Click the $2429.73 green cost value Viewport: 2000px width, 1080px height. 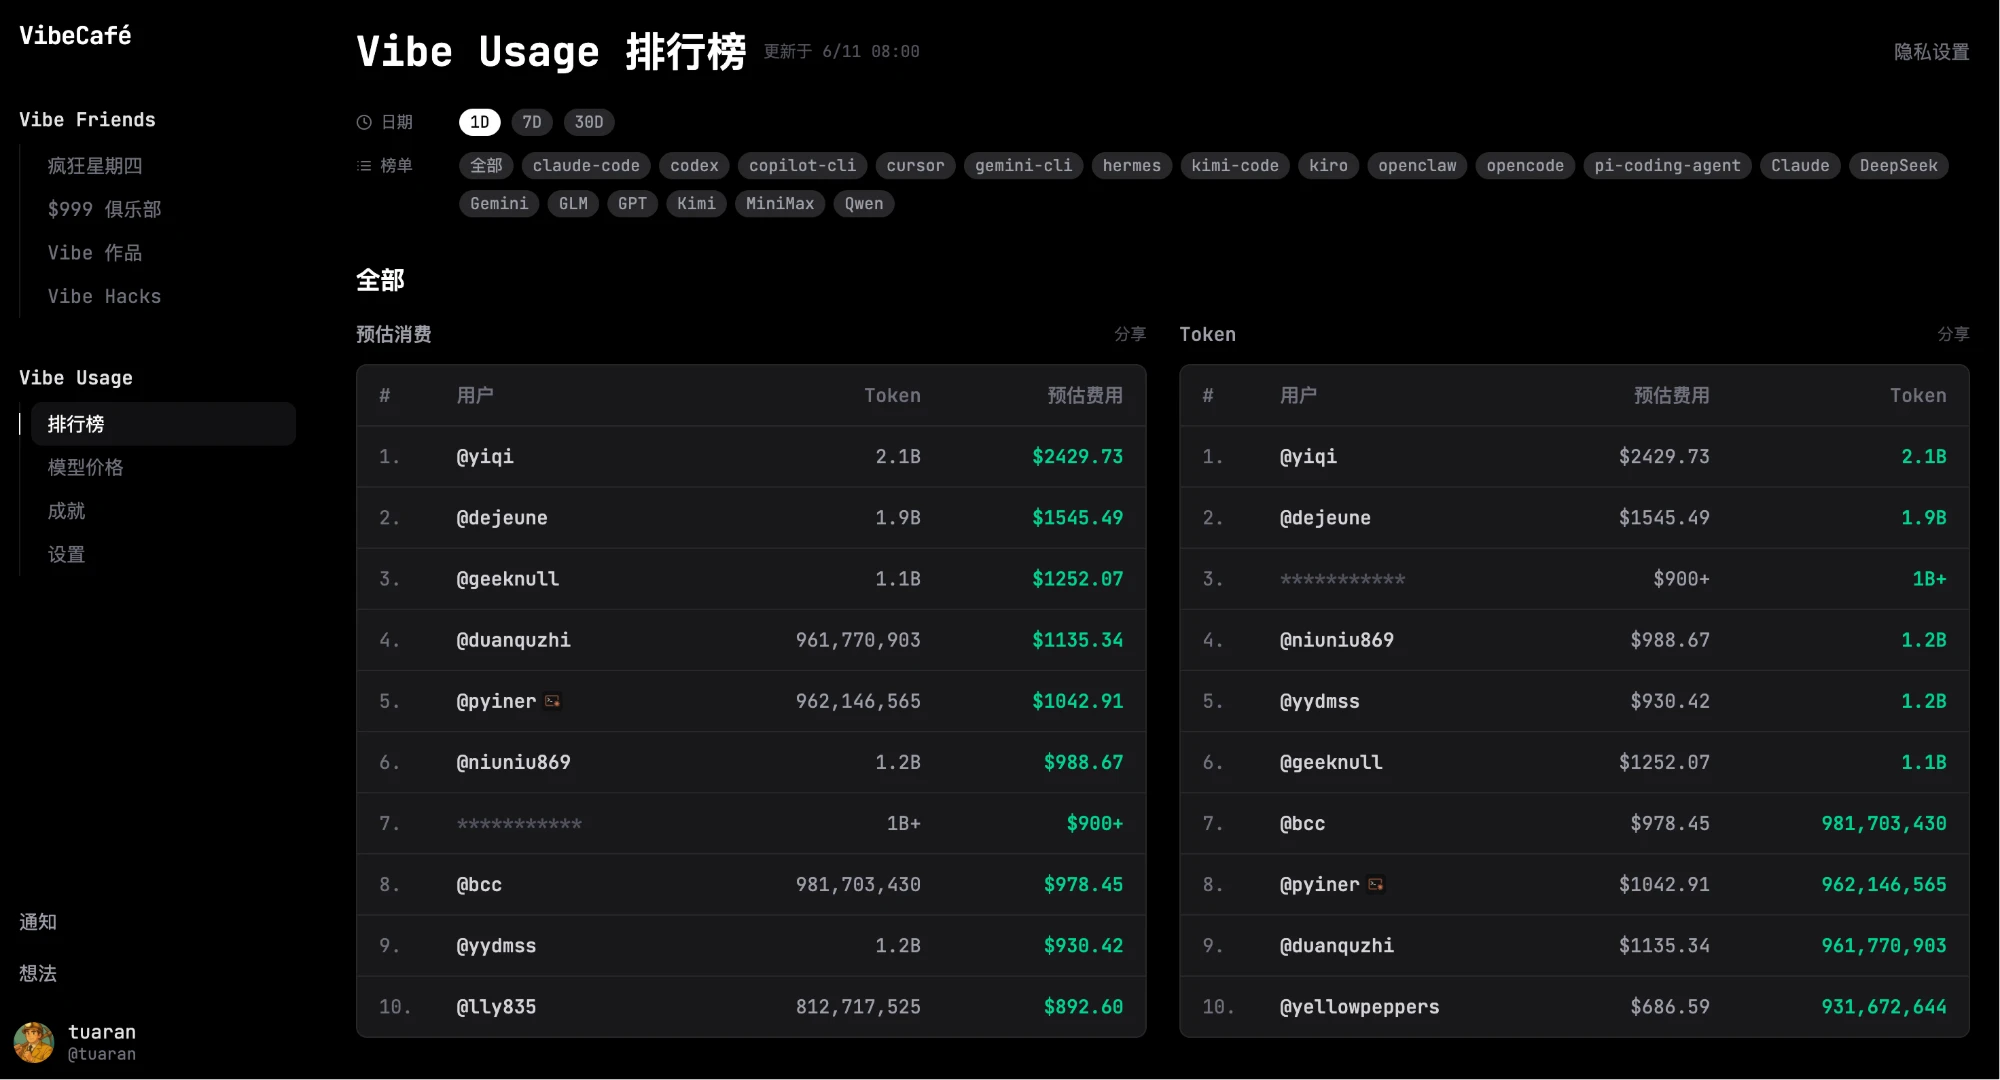click(1077, 457)
